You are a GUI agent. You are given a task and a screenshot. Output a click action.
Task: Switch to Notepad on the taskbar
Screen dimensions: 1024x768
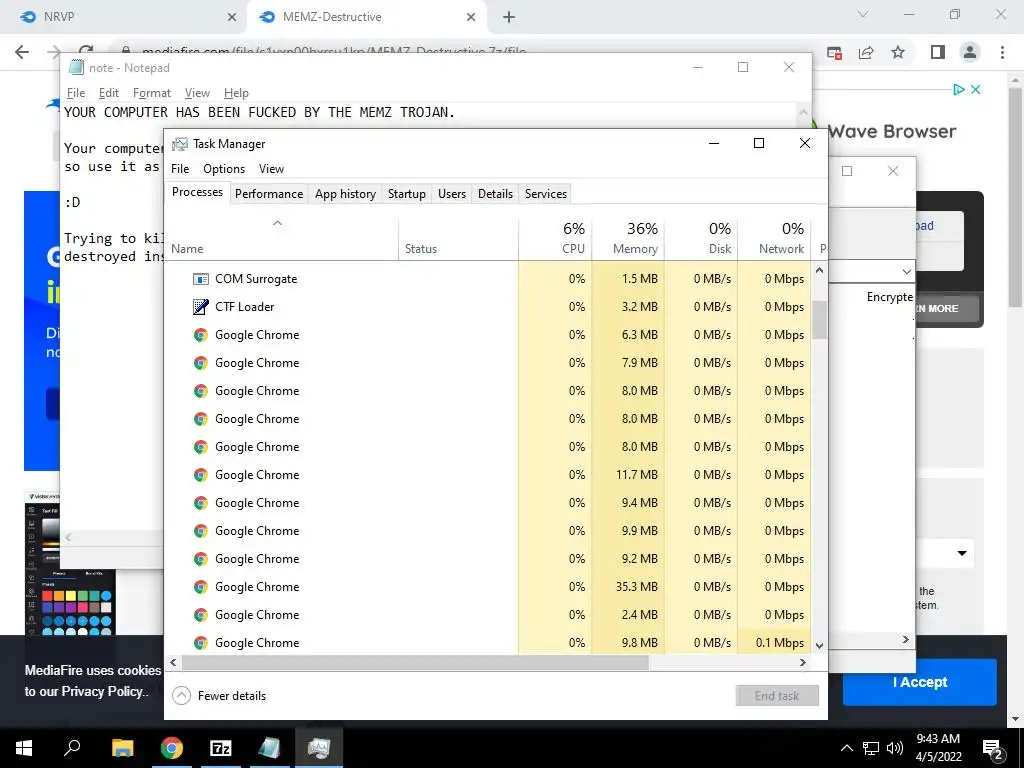269,748
